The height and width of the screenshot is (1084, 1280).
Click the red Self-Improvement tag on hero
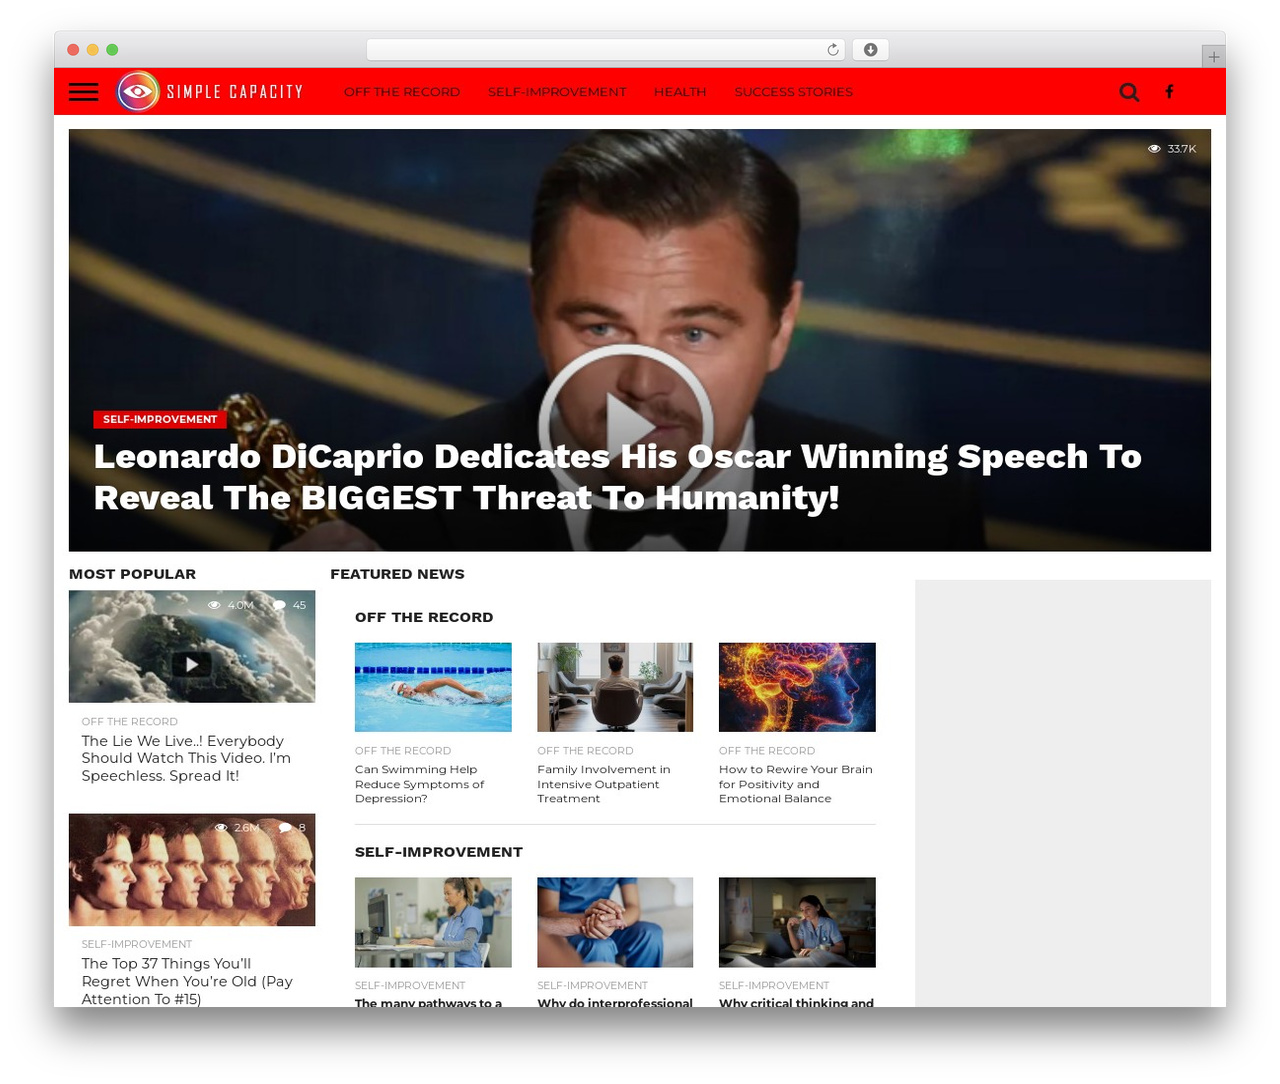click(x=160, y=419)
